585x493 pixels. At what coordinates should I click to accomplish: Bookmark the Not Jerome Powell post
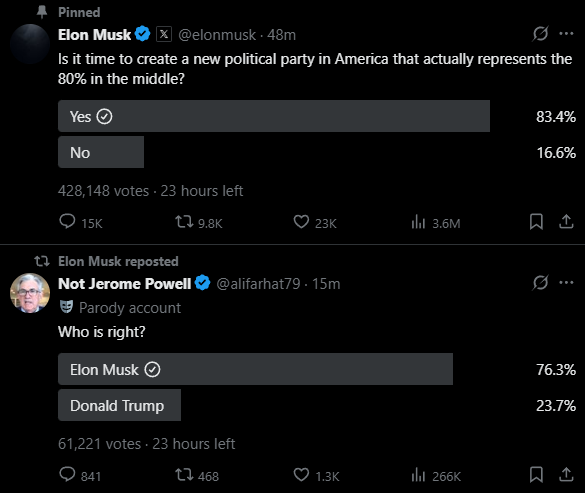tap(536, 475)
